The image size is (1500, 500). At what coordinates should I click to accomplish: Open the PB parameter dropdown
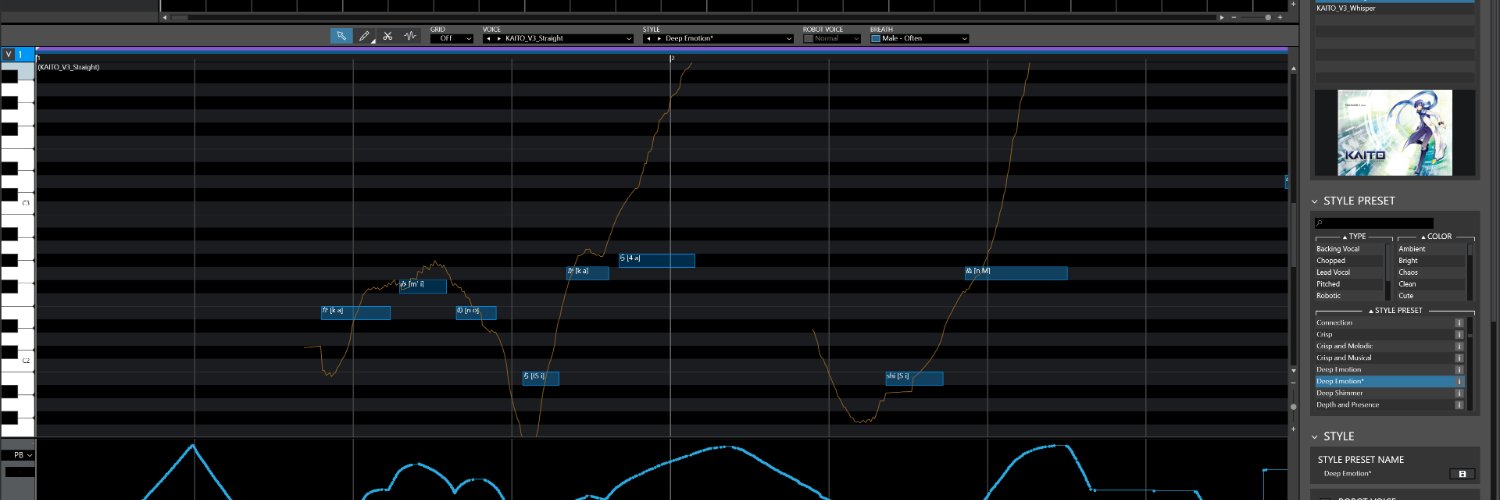(18, 455)
